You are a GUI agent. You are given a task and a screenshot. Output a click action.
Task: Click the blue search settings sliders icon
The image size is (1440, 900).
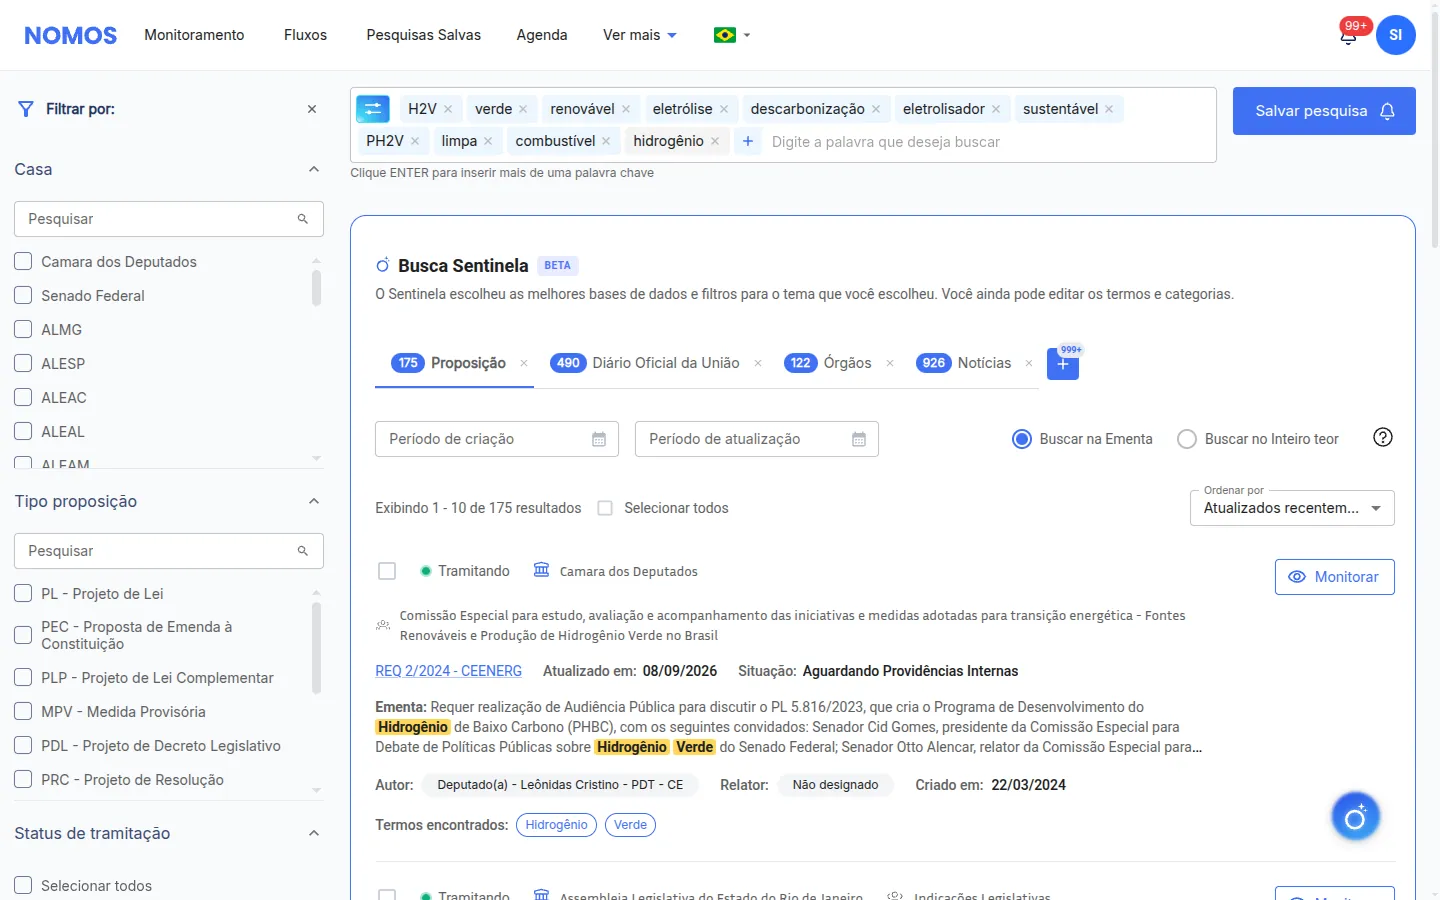click(373, 109)
